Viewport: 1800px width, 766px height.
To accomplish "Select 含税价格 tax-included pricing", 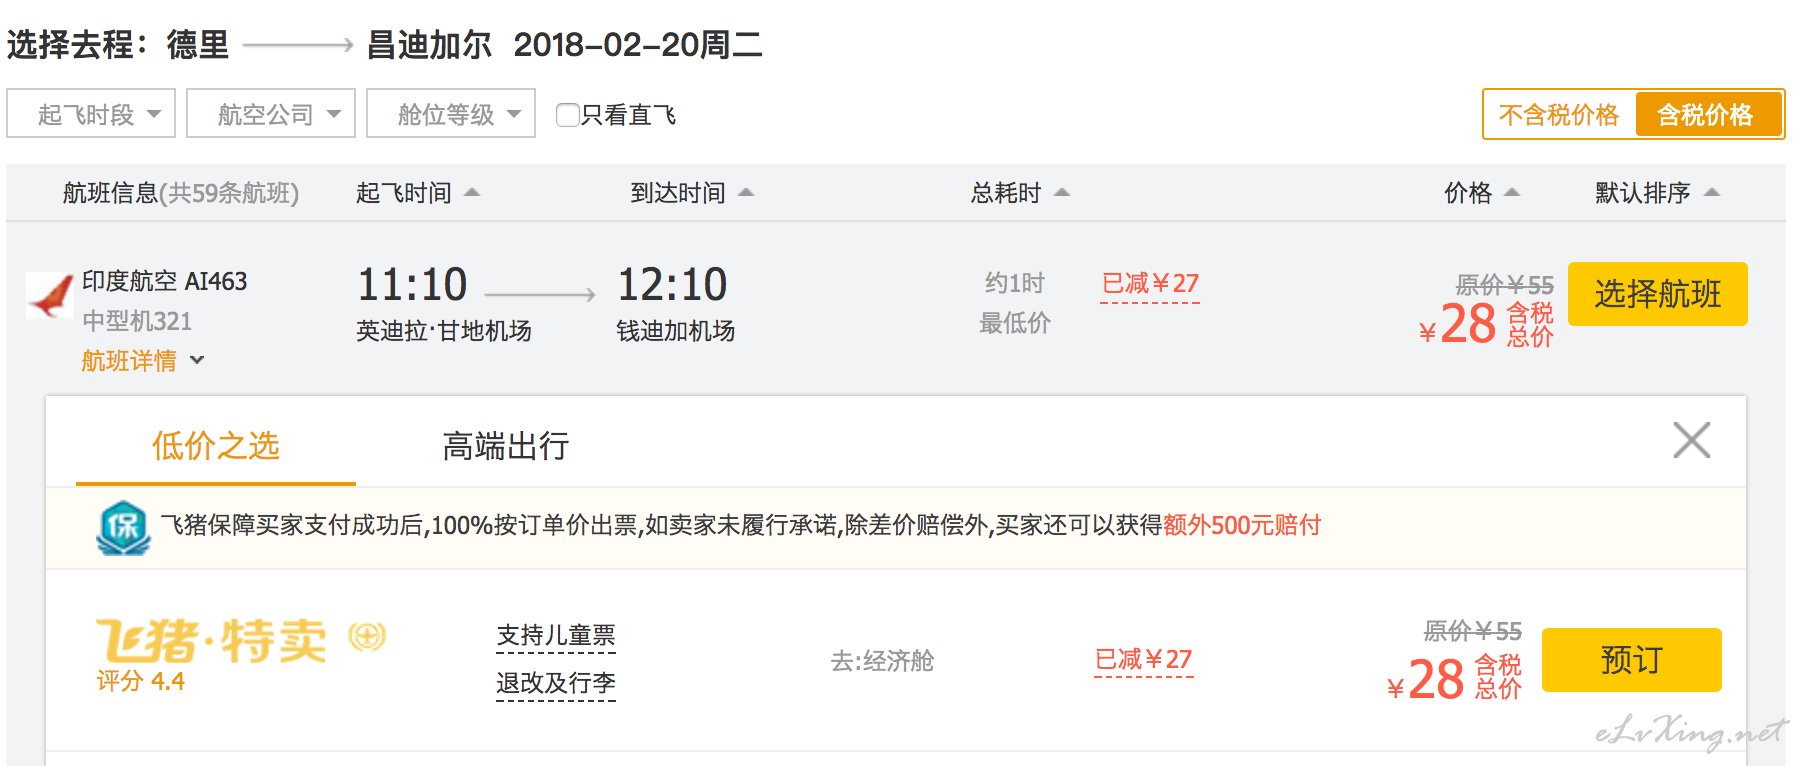I will tap(1708, 115).
